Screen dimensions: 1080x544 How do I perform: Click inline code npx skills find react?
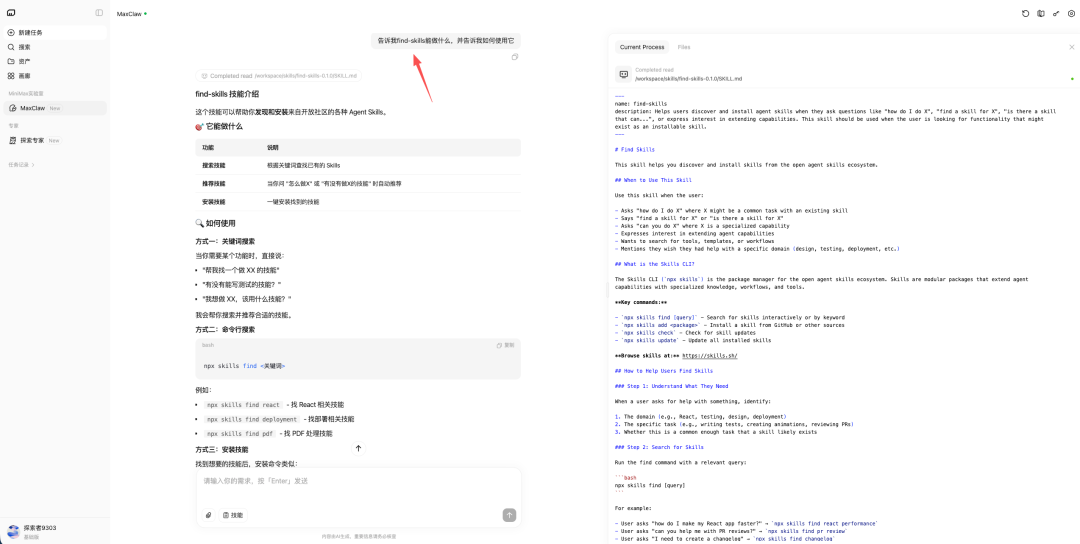243,405
